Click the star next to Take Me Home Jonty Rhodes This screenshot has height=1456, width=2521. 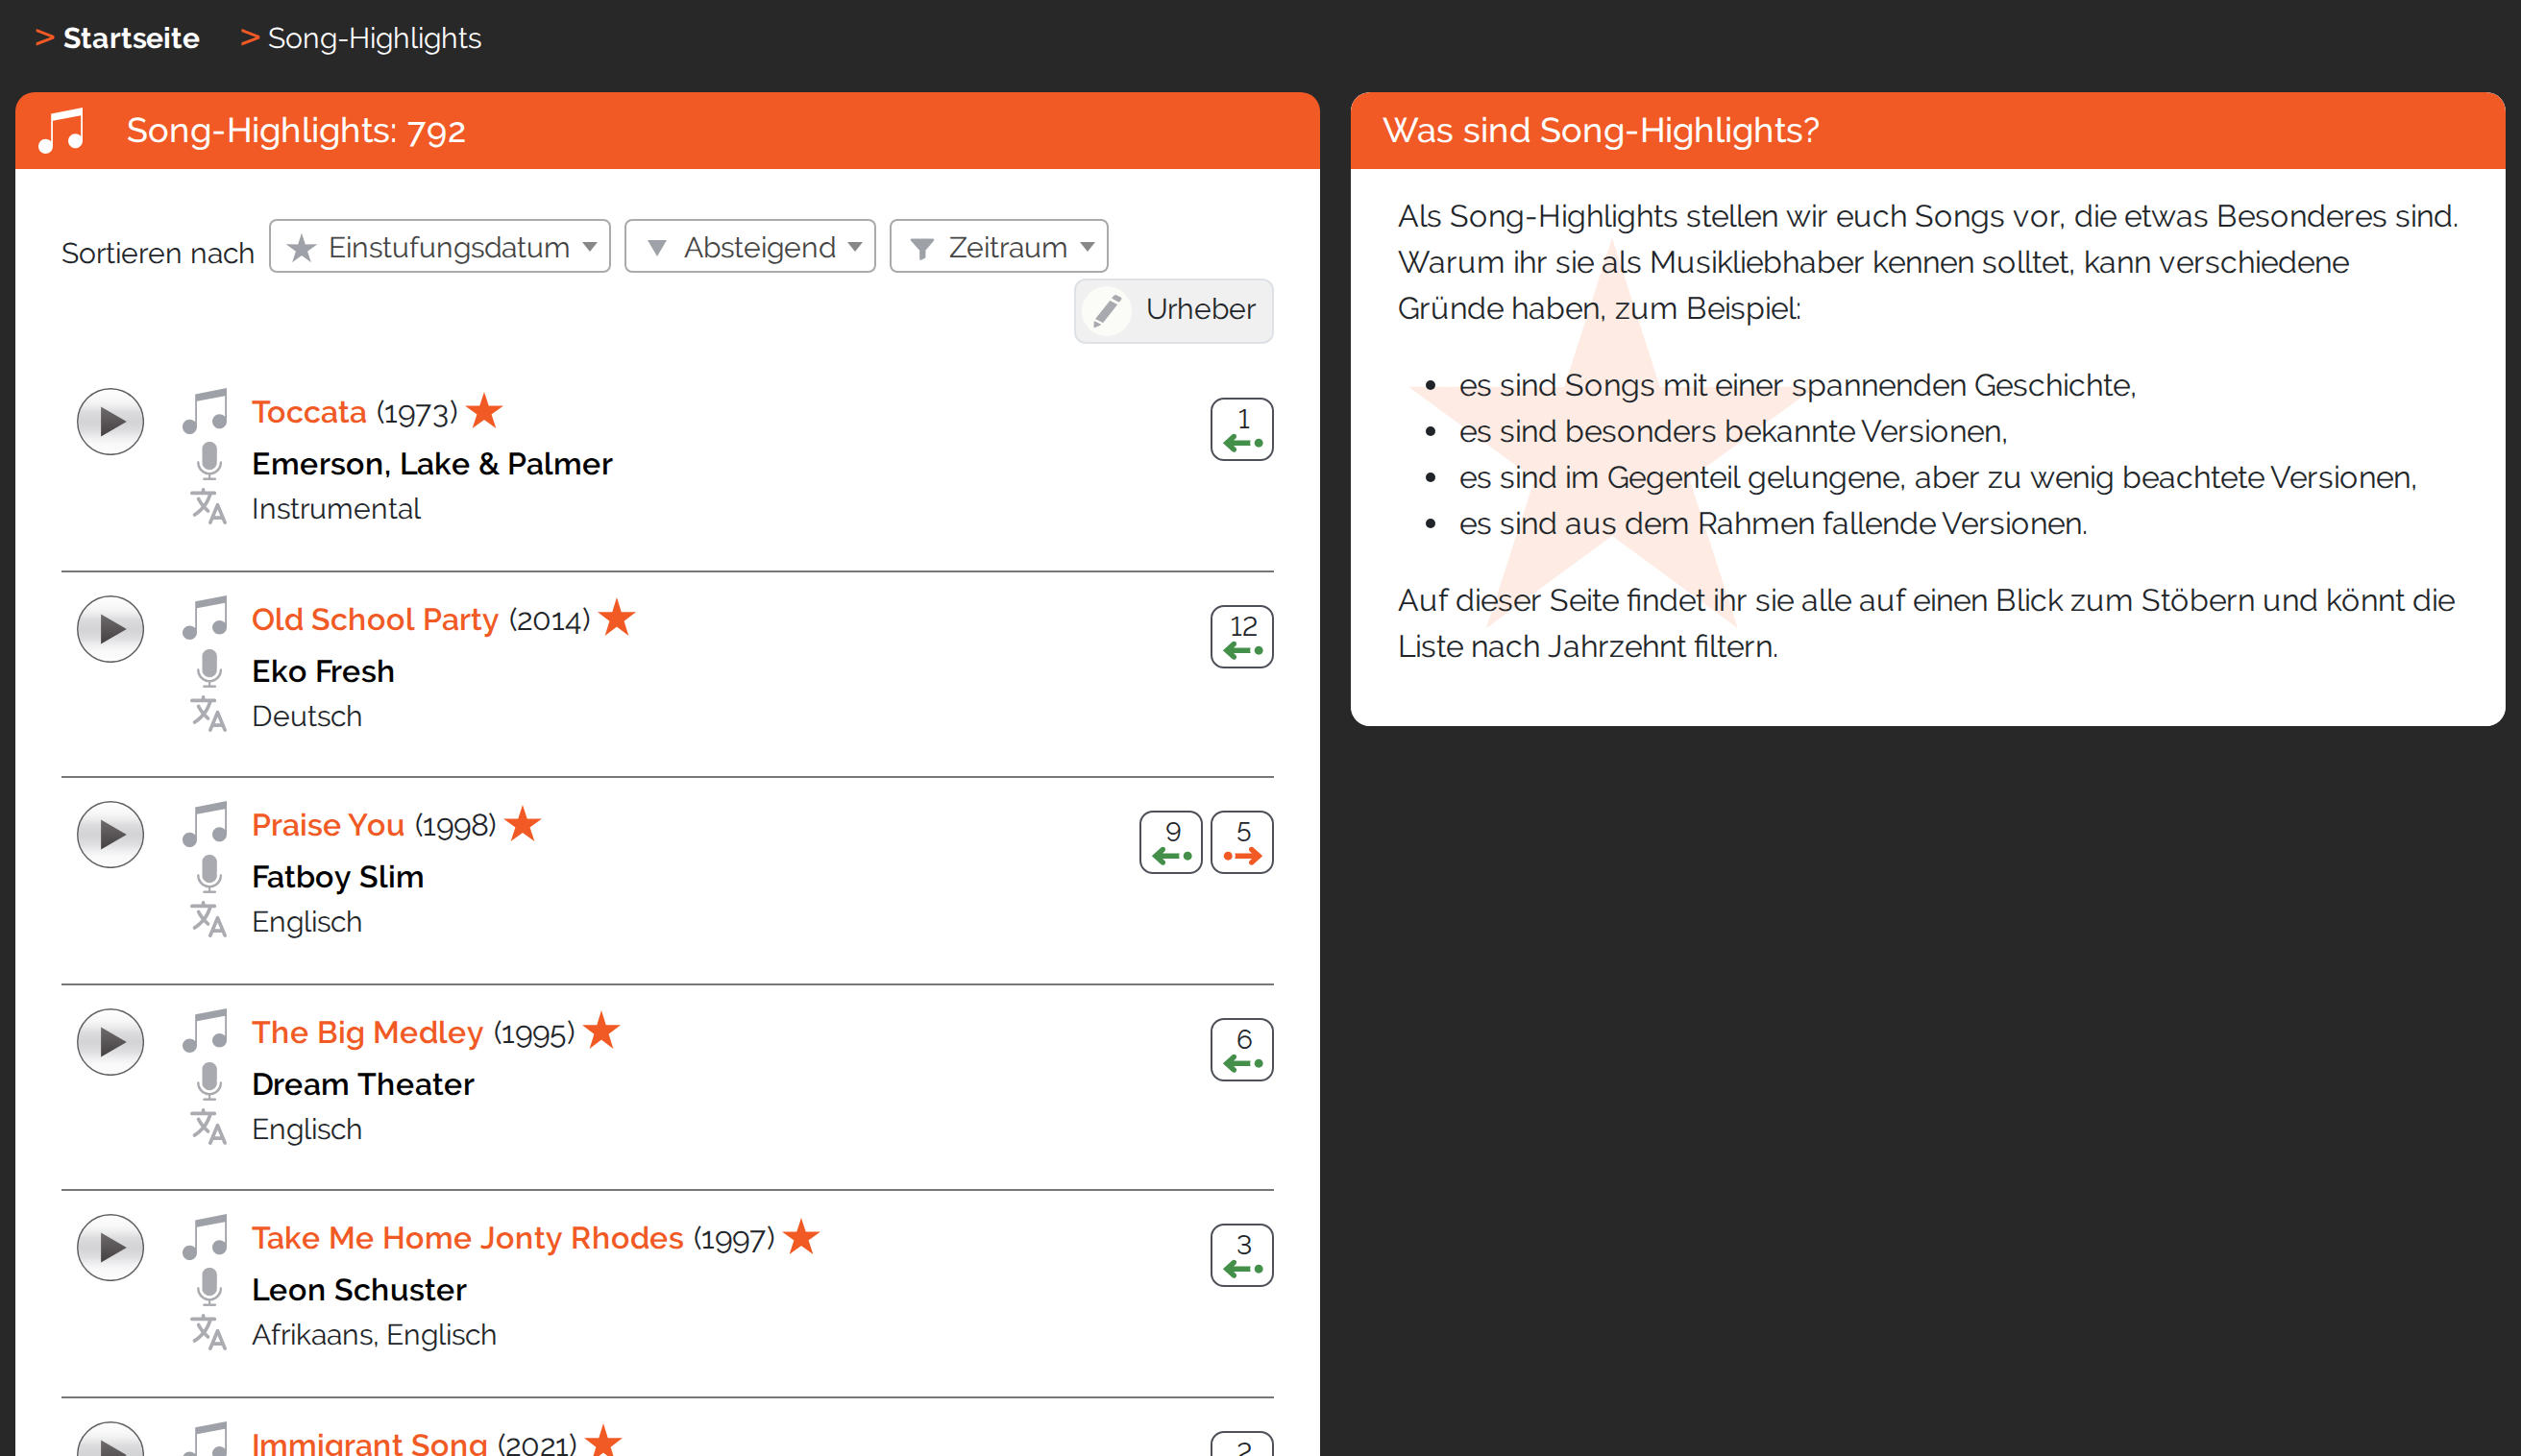802,1236
